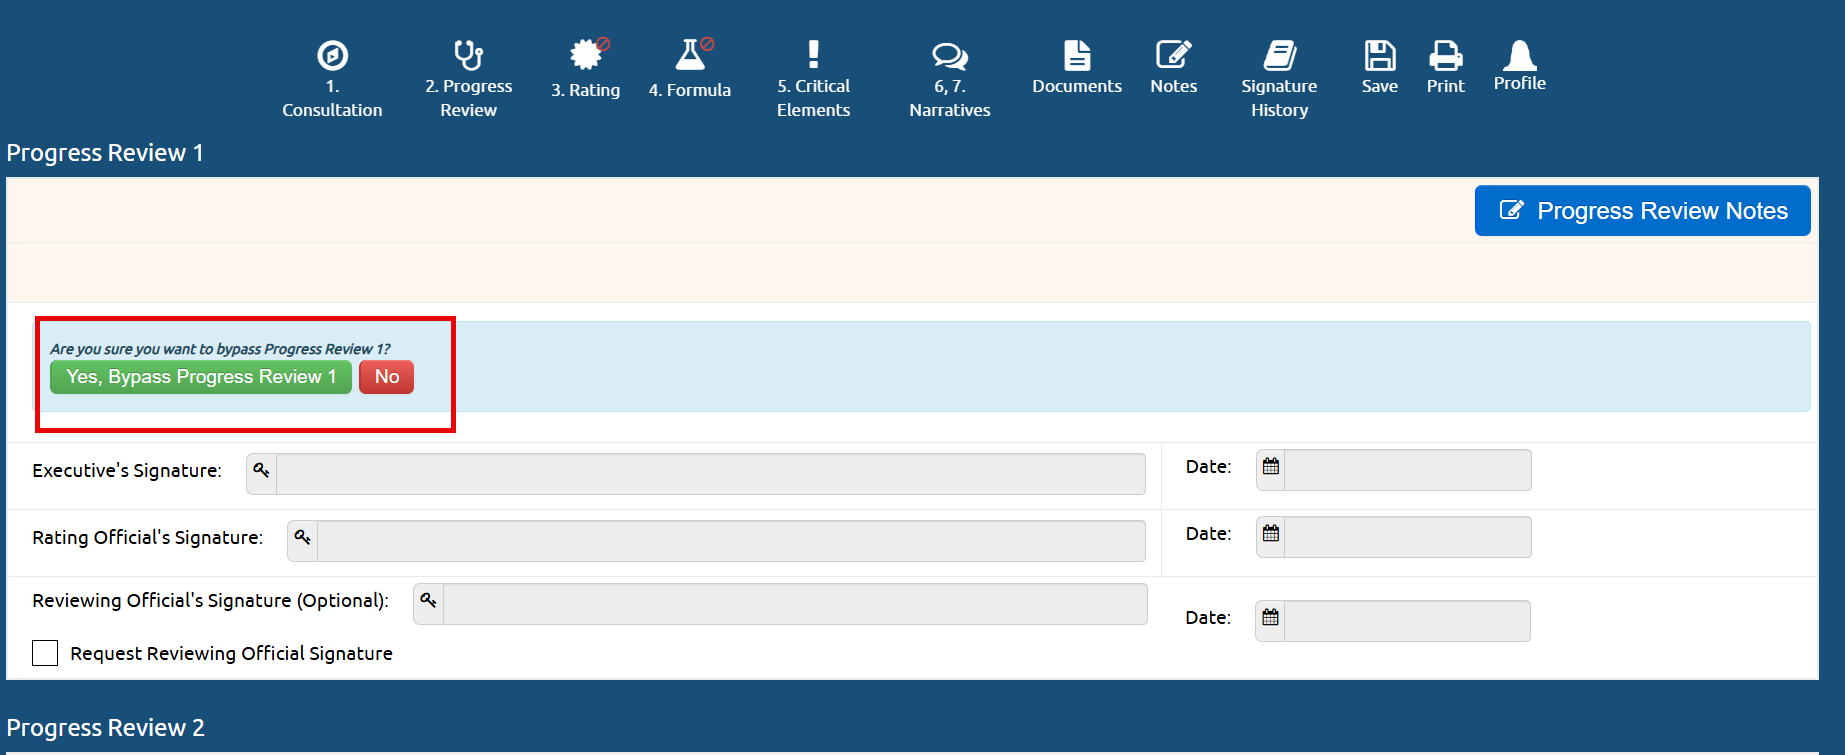Open the 6, 7. Narratives chat icon
Viewport: 1845px width, 755px height.
[x=949, y=56]
